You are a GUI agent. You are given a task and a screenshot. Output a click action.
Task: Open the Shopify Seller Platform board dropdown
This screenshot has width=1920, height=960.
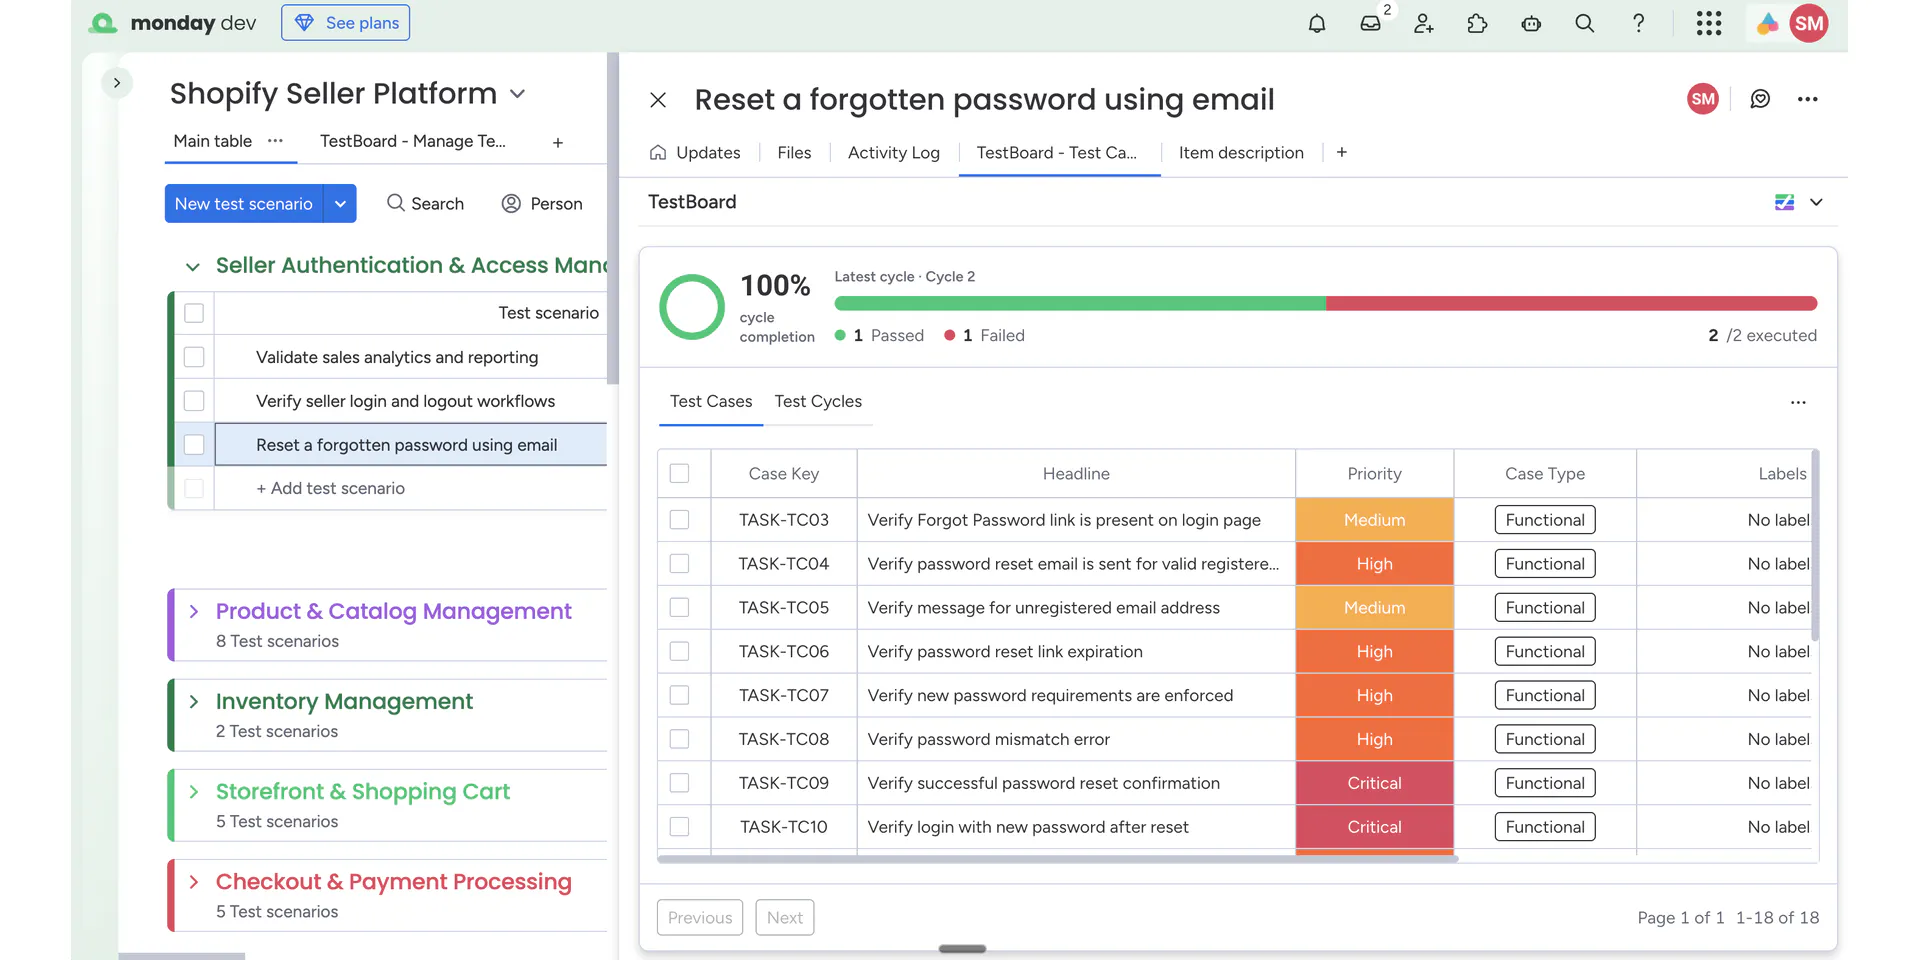coord(517,94)
